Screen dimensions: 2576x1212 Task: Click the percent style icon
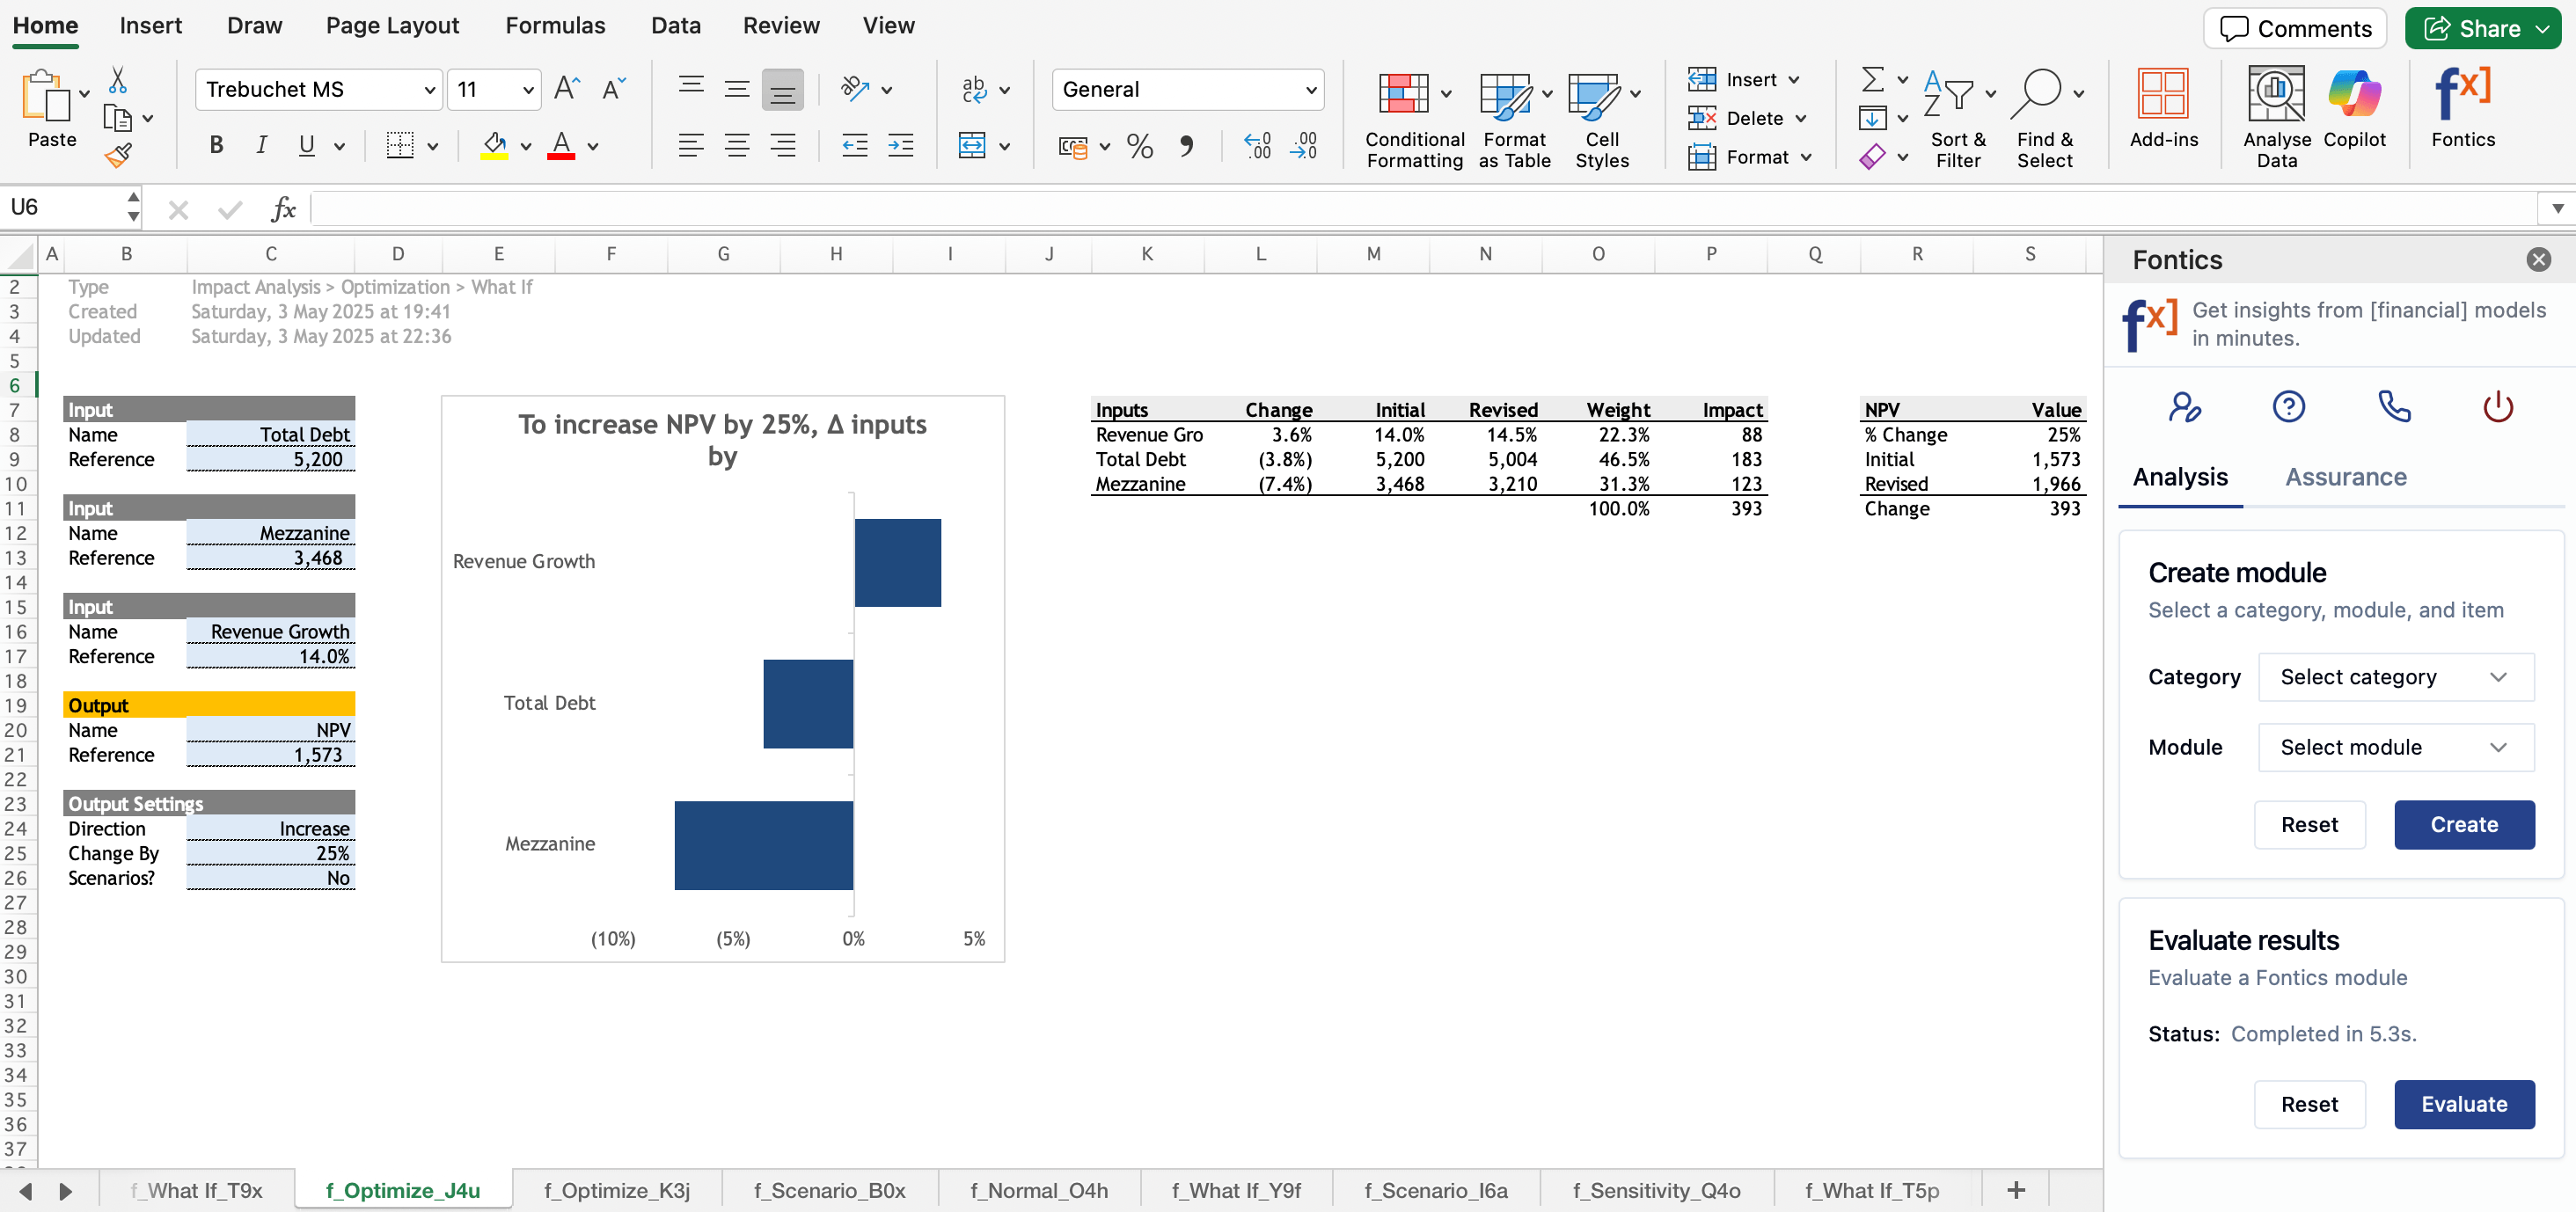pos(1139,146)
